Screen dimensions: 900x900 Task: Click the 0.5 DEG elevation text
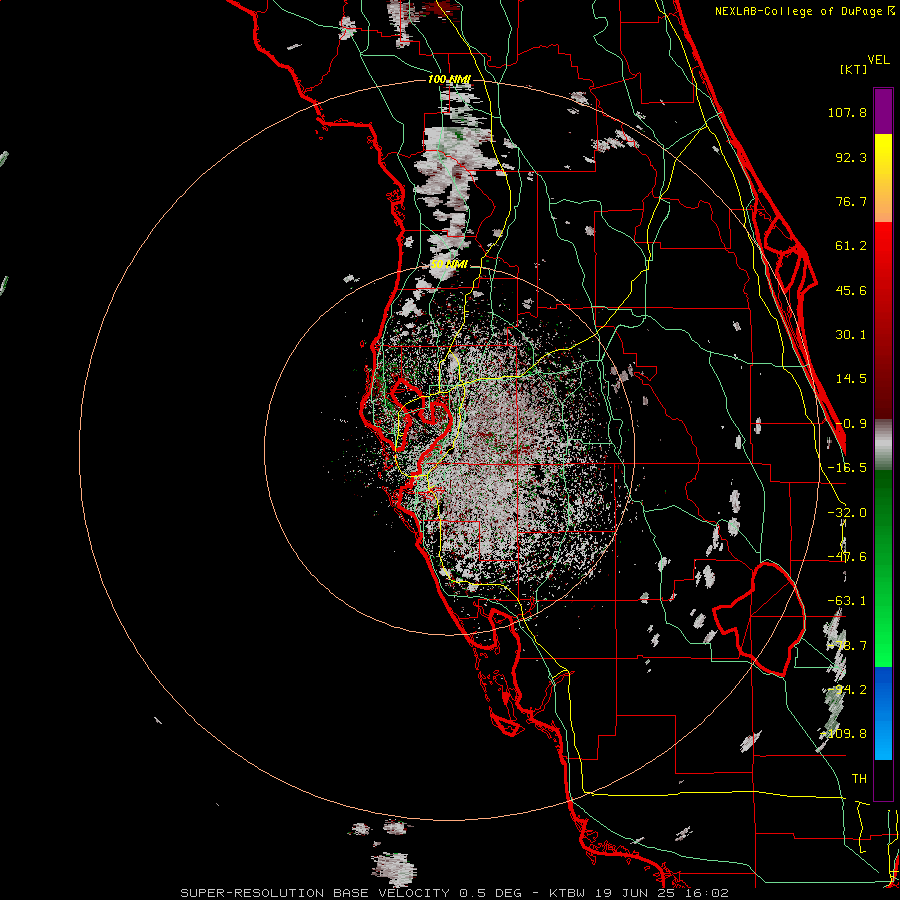tap(490, 893)
